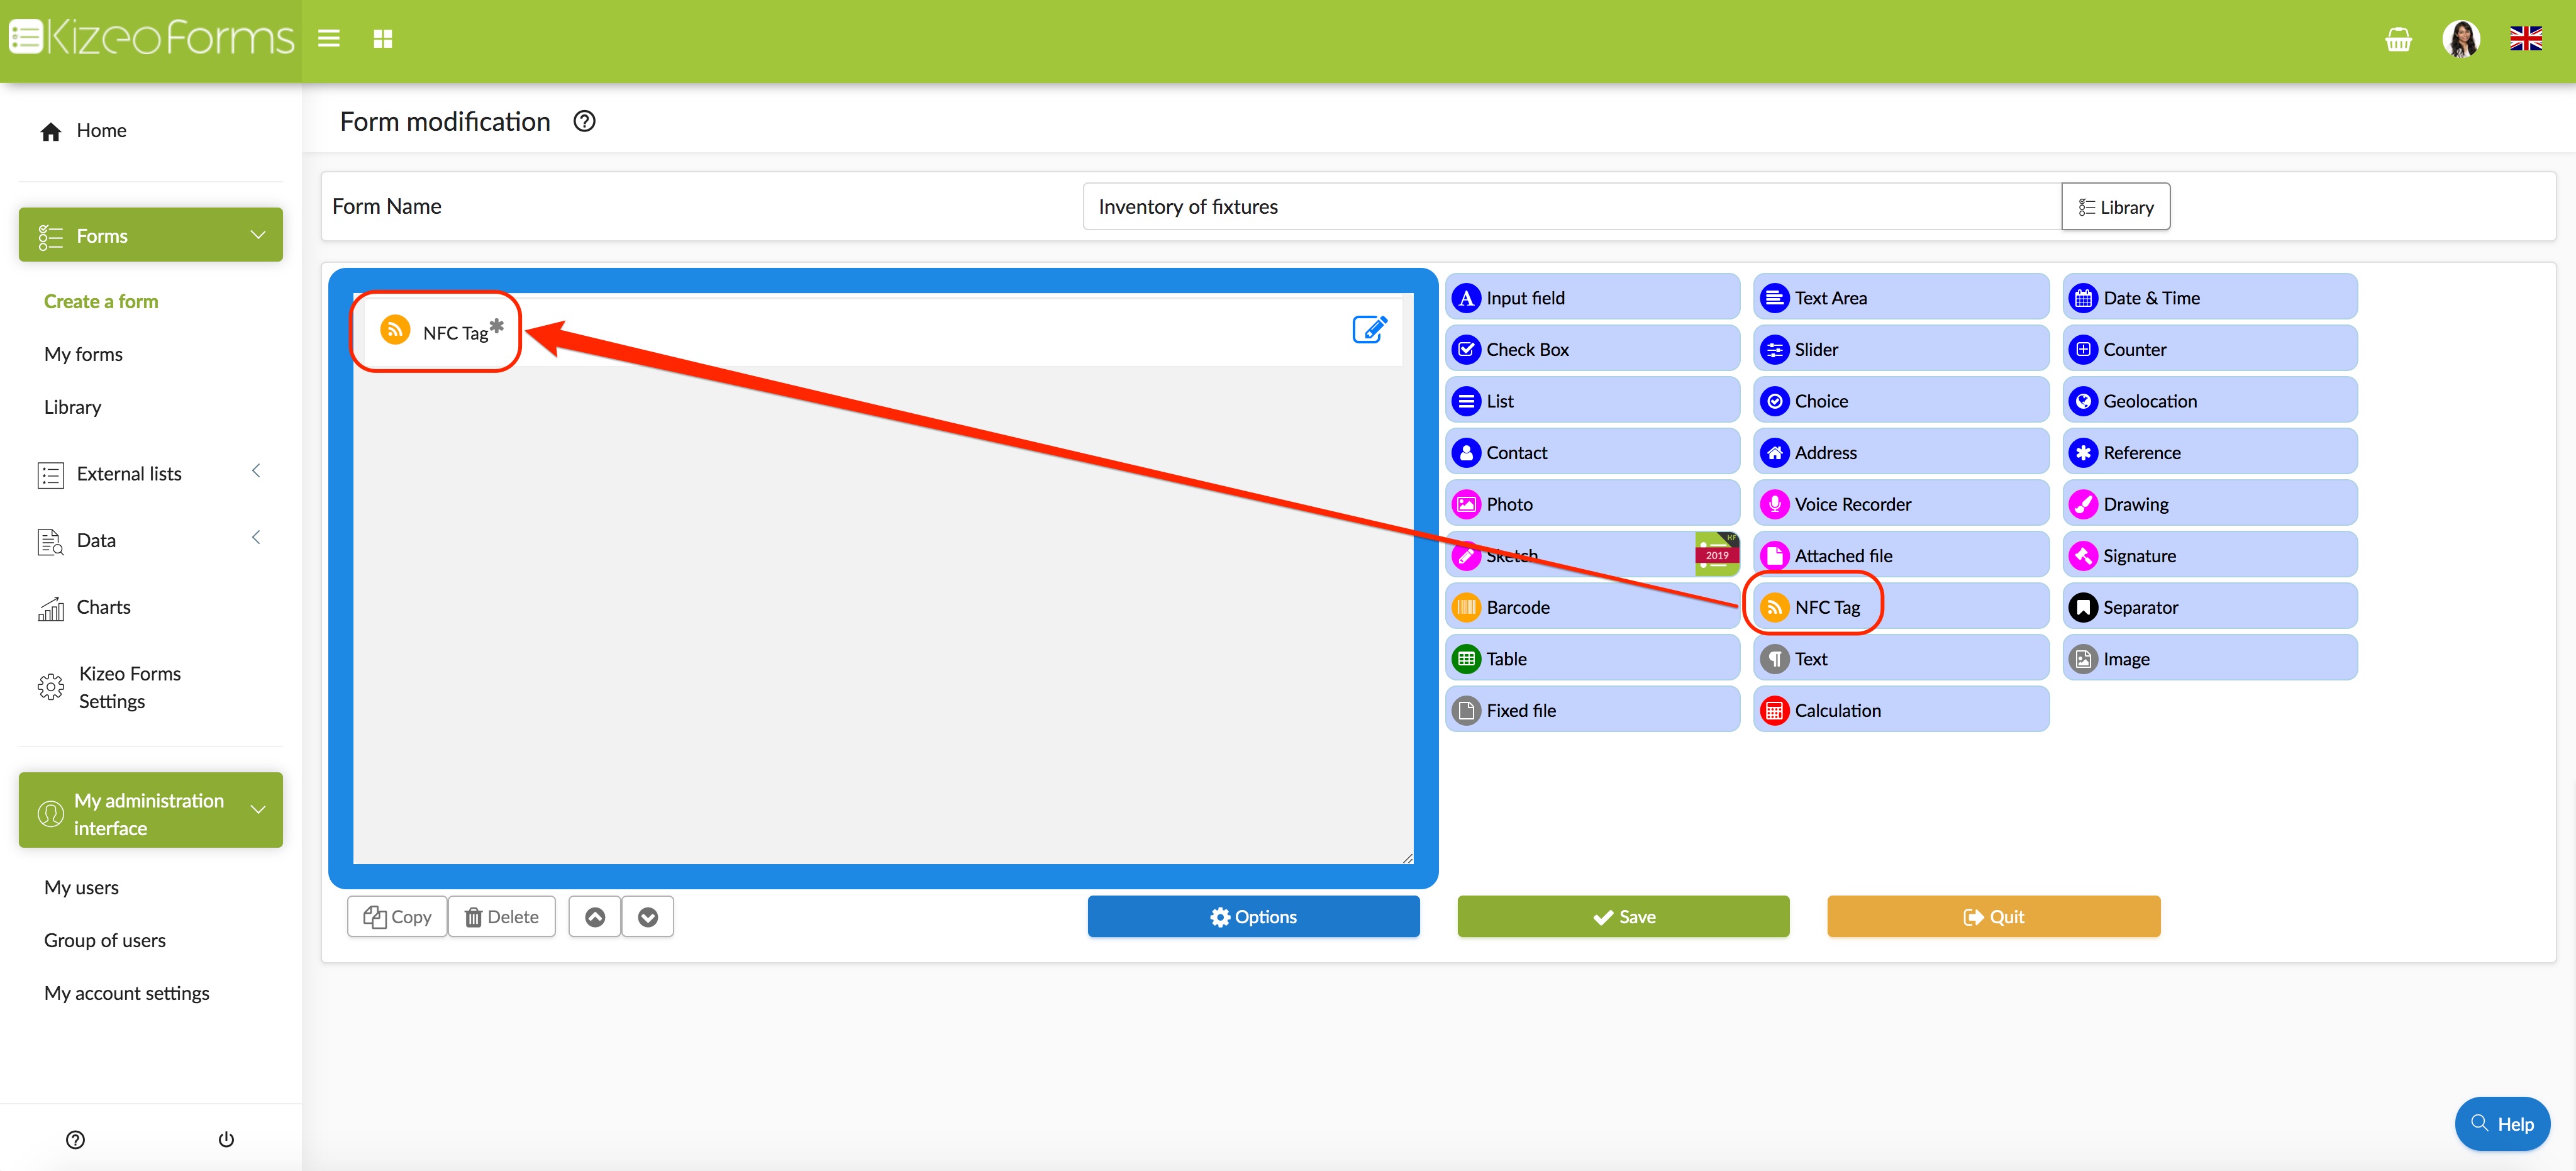Open the apps grid icon

(382, 39)
